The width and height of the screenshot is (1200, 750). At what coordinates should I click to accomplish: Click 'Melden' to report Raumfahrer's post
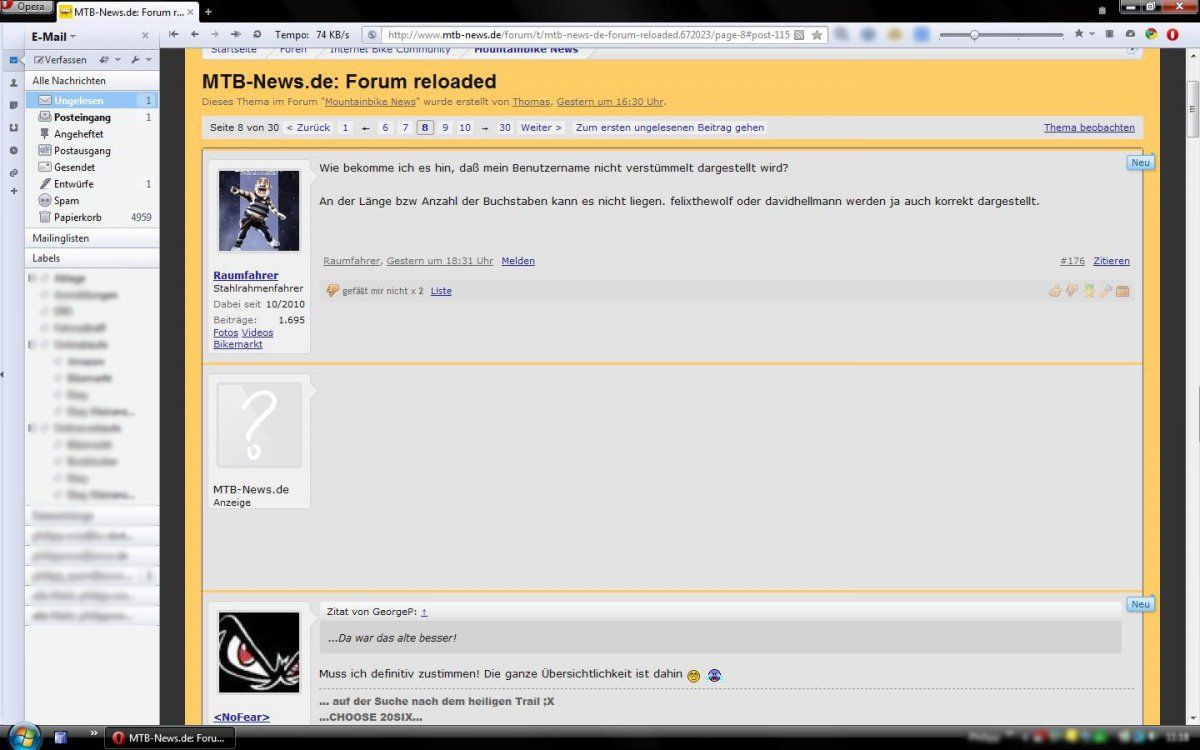[x=518, y=261]
